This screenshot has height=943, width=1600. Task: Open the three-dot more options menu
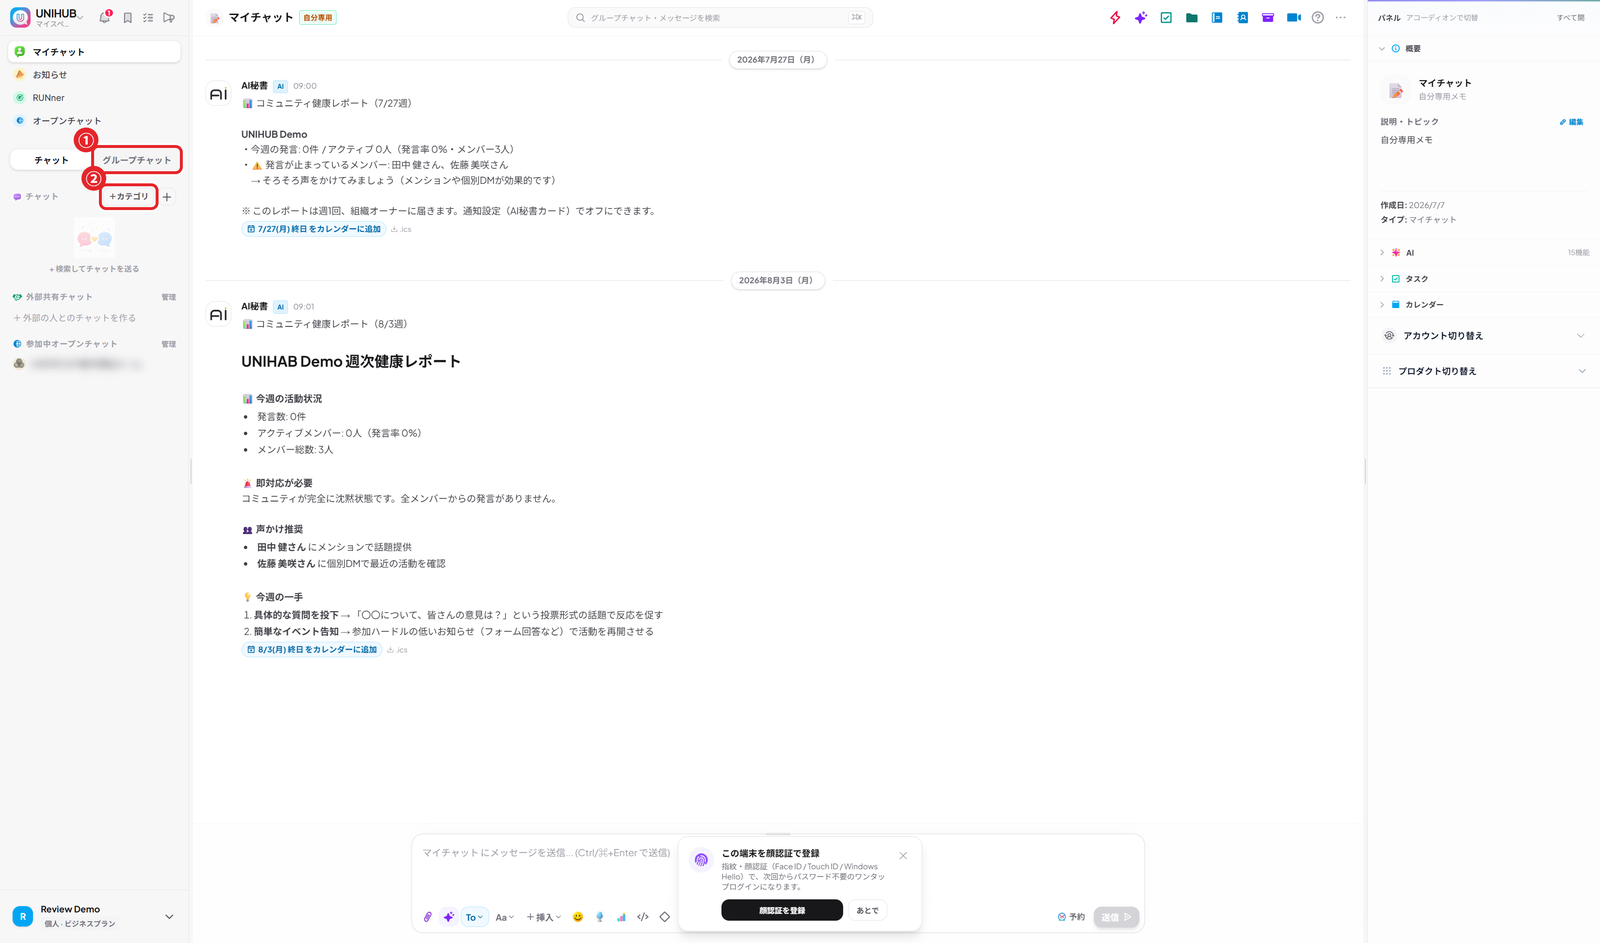point(1341,18)
